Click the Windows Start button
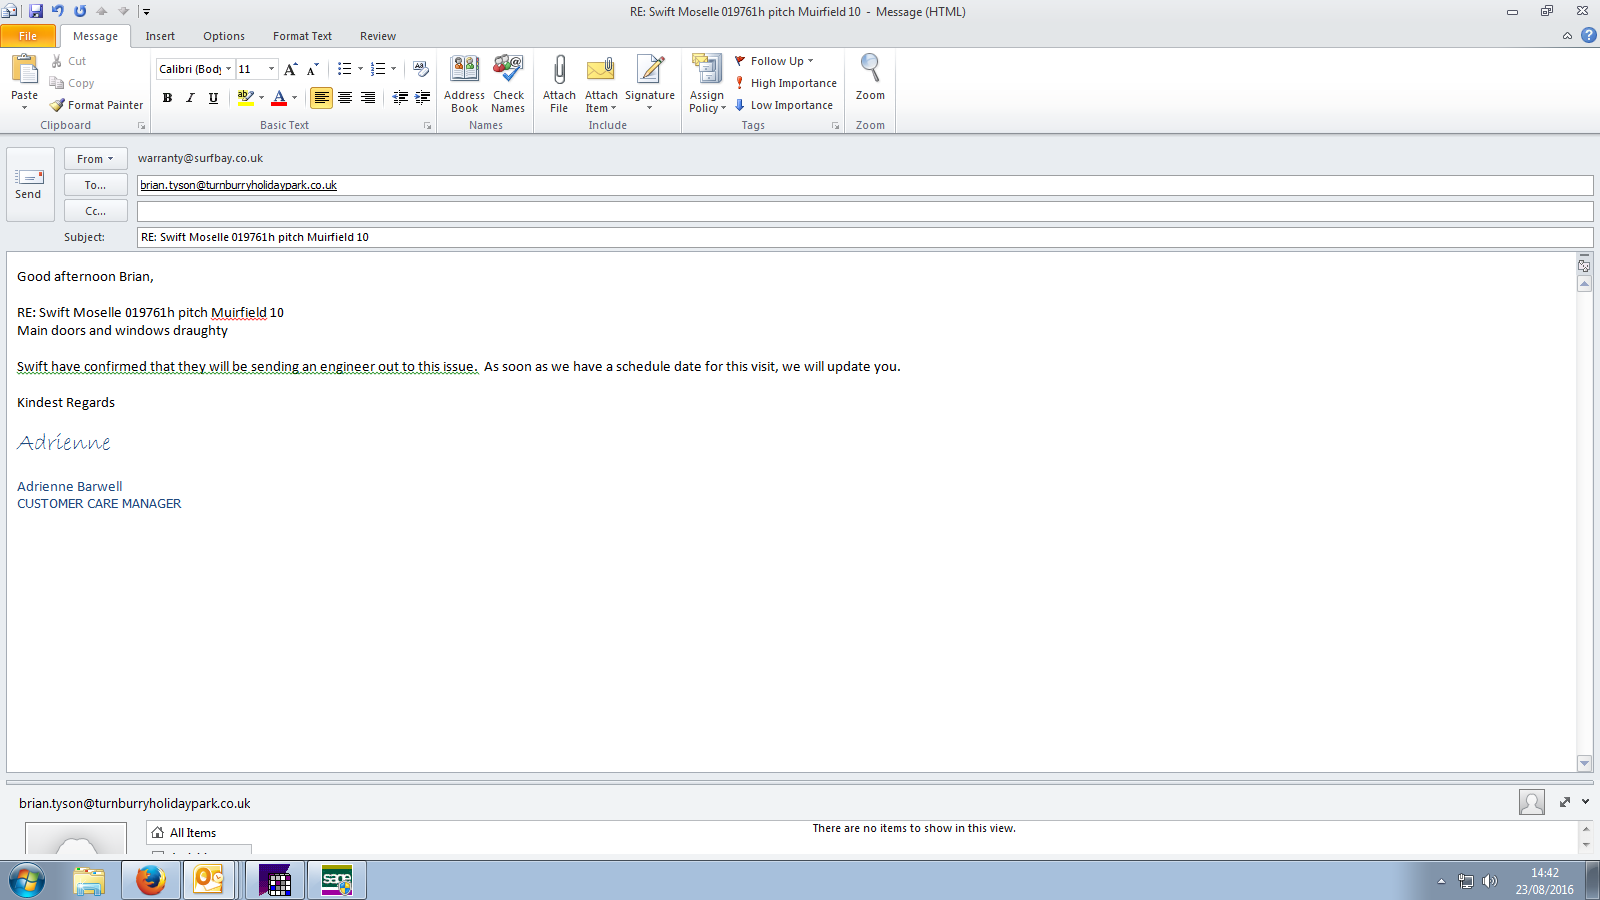Viewport: 1600px width, 900px height. coord(27,881)
